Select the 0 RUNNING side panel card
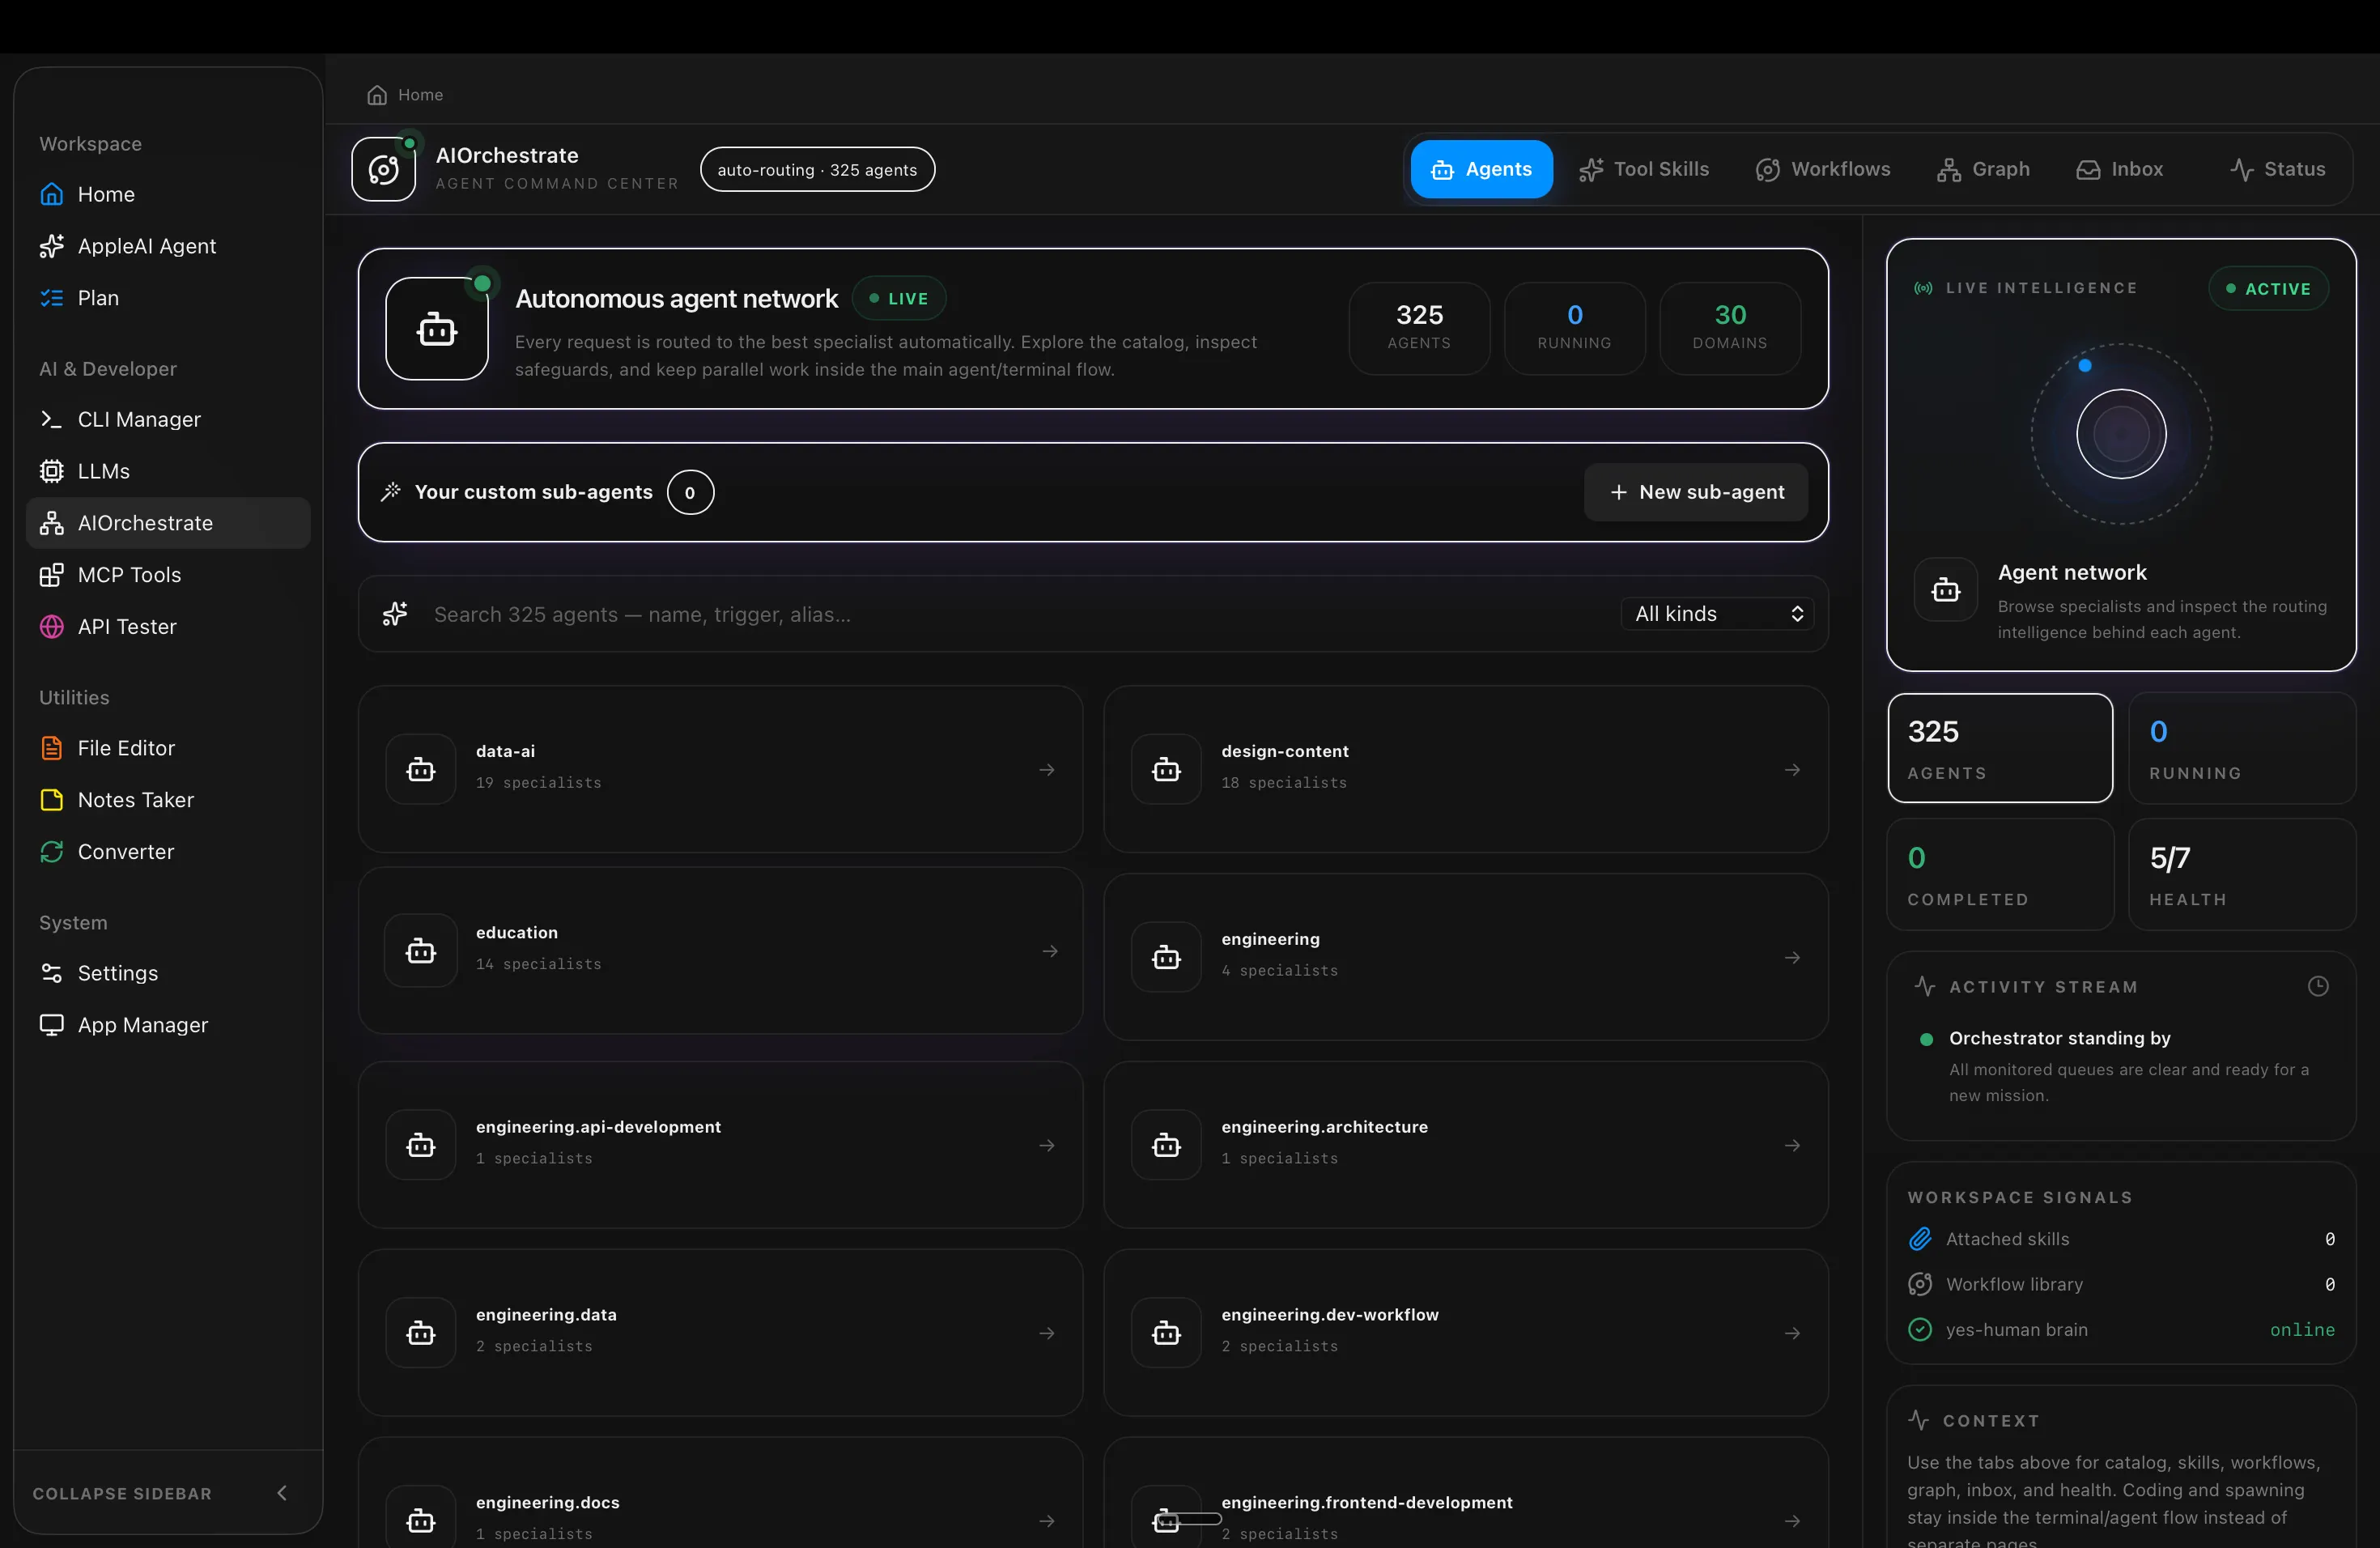 2242,748
